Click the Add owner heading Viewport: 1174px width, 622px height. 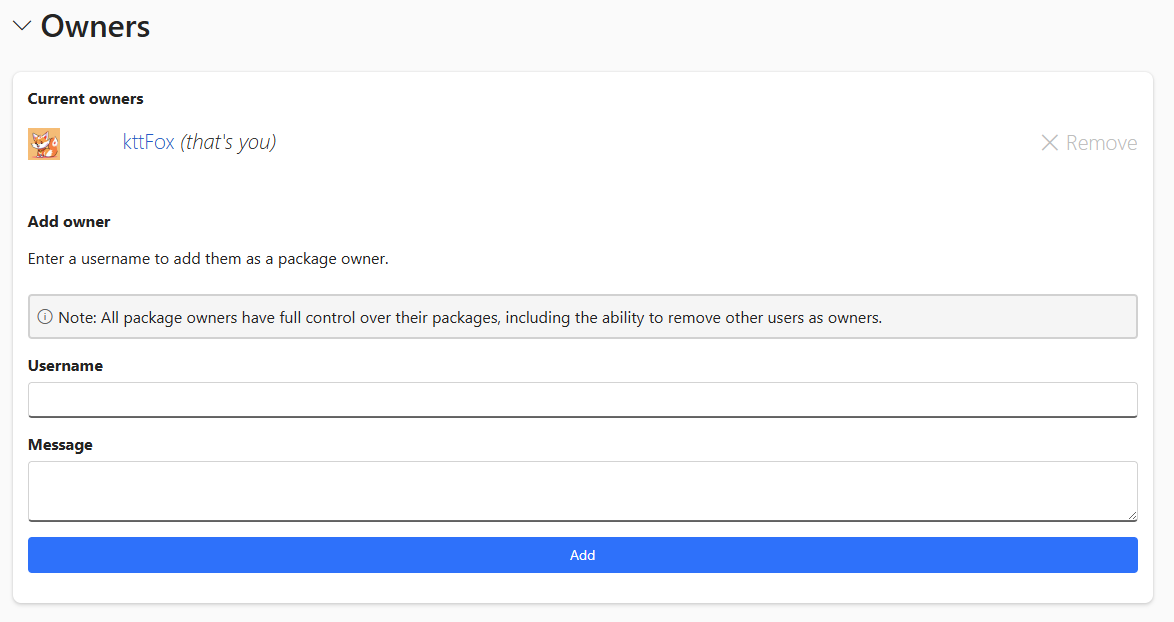69,222
